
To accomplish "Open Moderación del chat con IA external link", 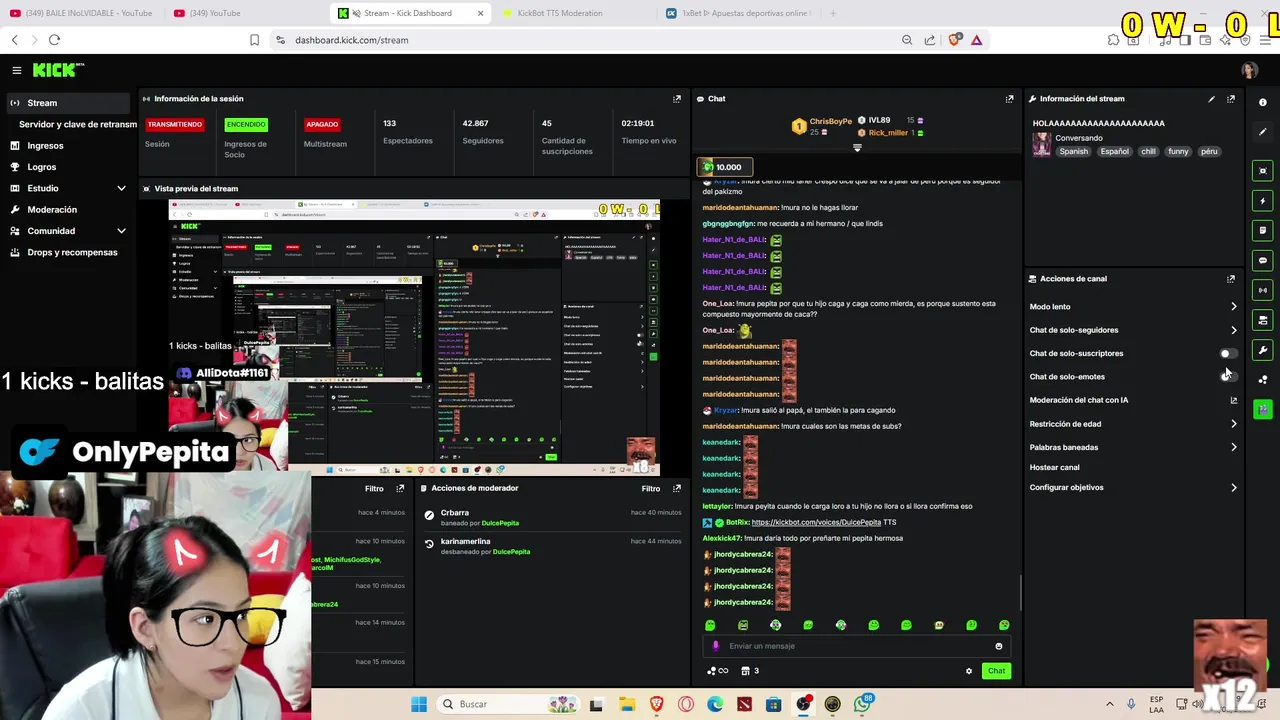I will pyautogui.click(x=1233, y=400).
